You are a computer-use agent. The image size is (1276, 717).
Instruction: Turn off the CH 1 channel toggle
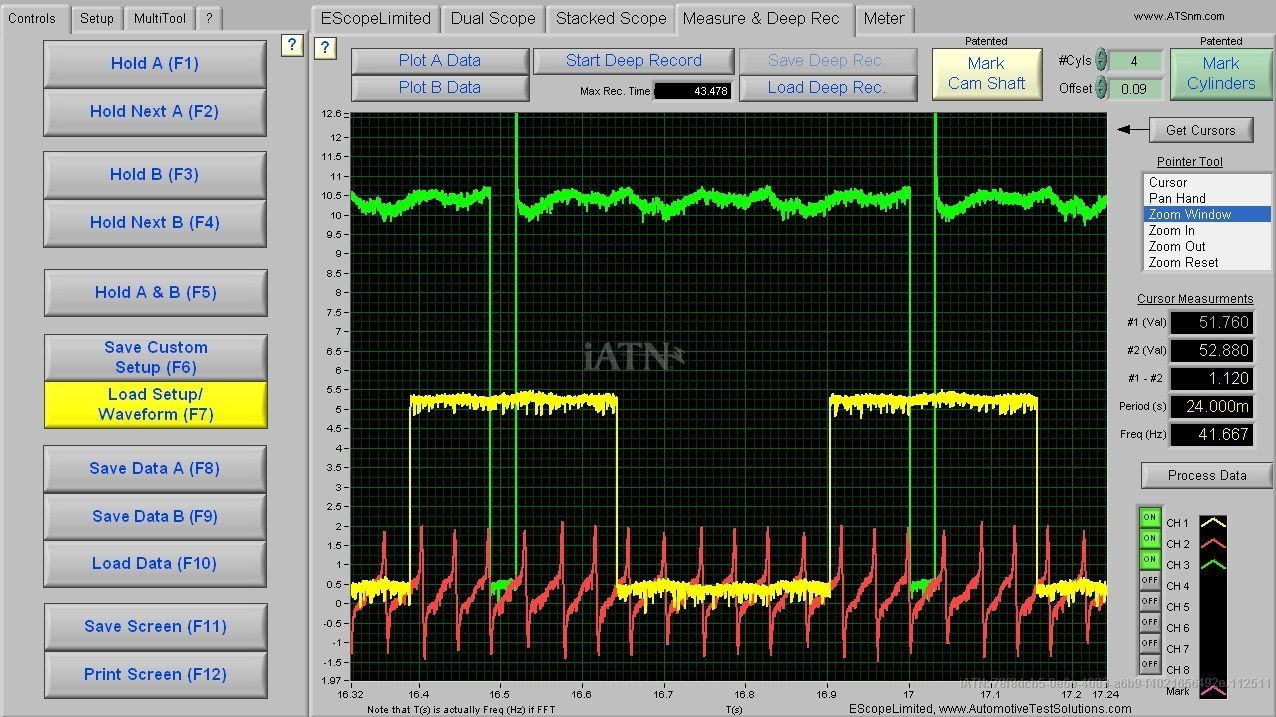(x=1150, y=518)
